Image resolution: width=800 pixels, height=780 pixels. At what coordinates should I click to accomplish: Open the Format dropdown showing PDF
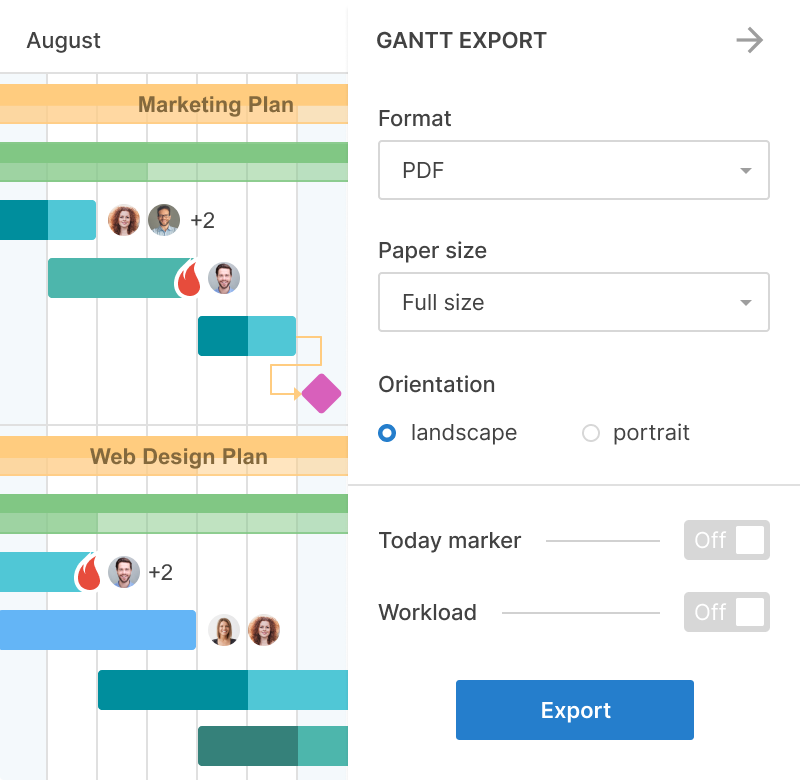coord(574,170)
